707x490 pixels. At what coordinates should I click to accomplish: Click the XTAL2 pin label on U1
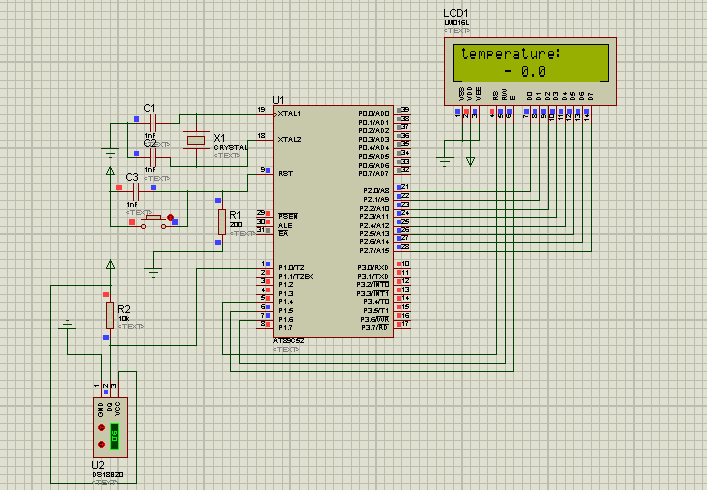tap(289, 140)
